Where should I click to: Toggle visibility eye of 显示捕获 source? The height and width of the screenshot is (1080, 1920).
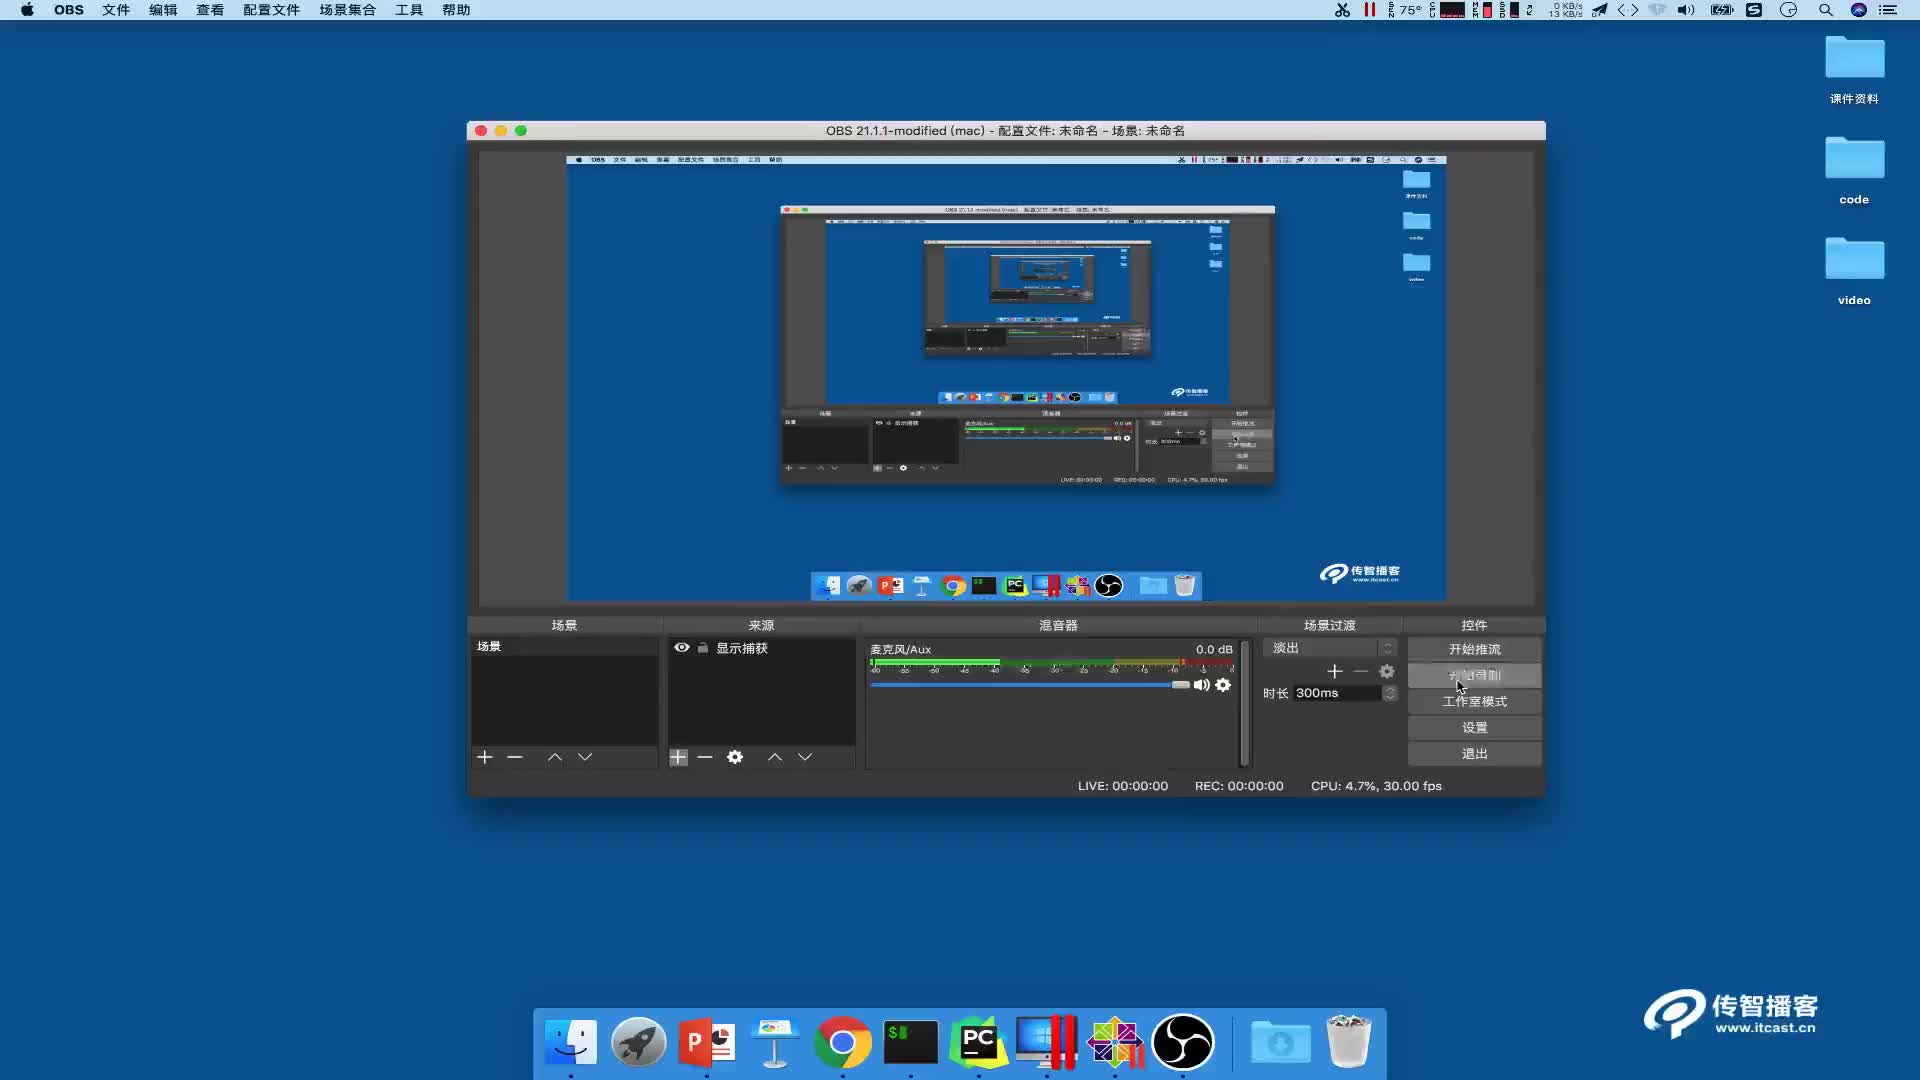682,648
